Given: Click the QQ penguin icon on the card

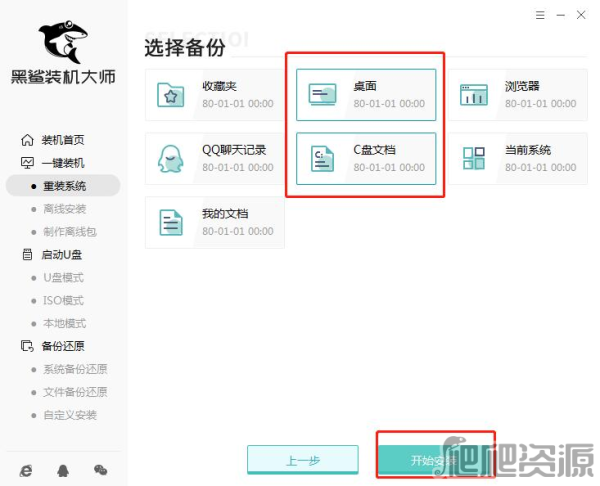Looking at the screenshot, I should pos(171,159).
